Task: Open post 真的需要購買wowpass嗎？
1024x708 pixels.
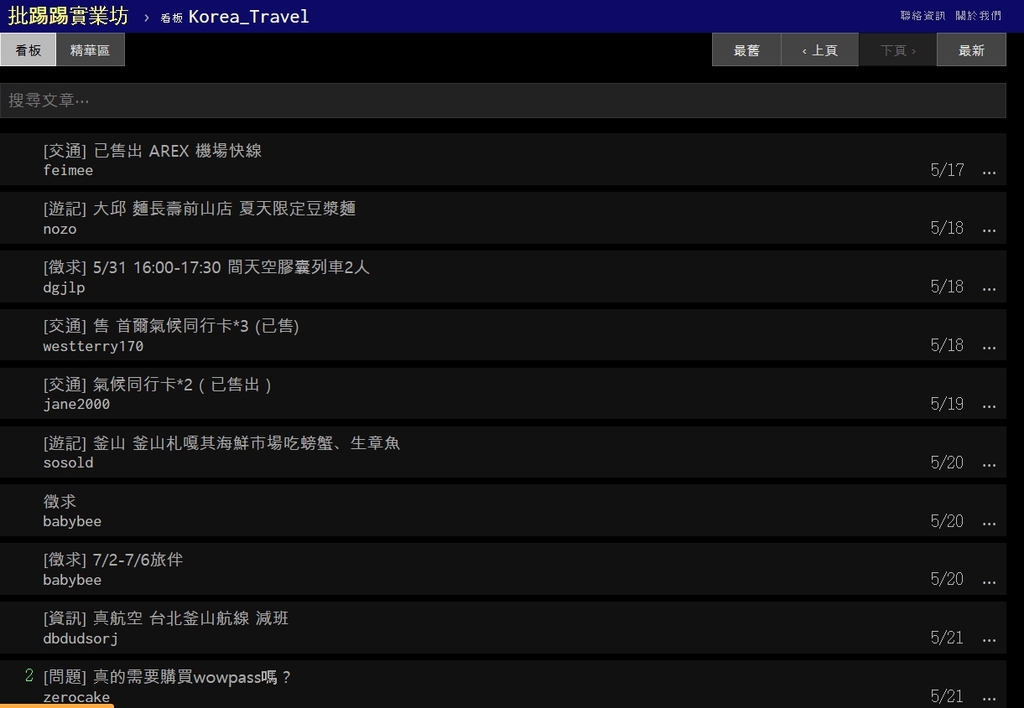Action: click(167, 677)
